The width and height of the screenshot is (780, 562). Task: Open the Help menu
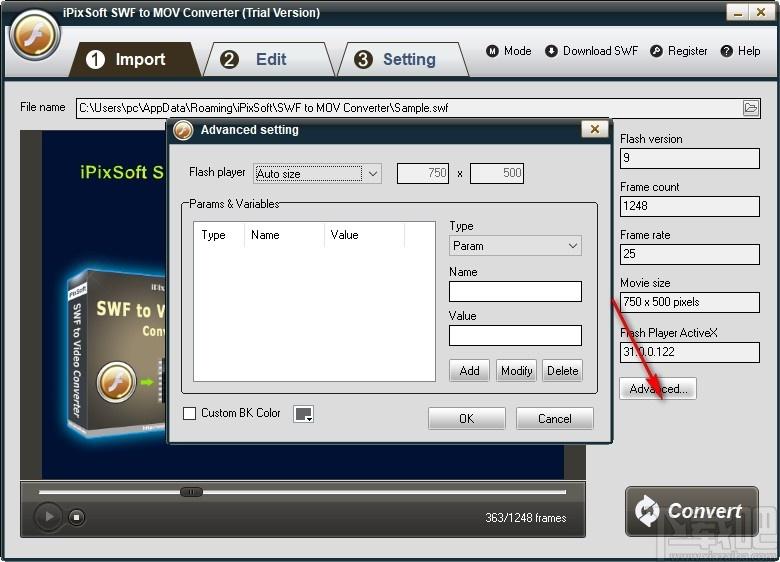pyautogui.click(x=740, y=51)
